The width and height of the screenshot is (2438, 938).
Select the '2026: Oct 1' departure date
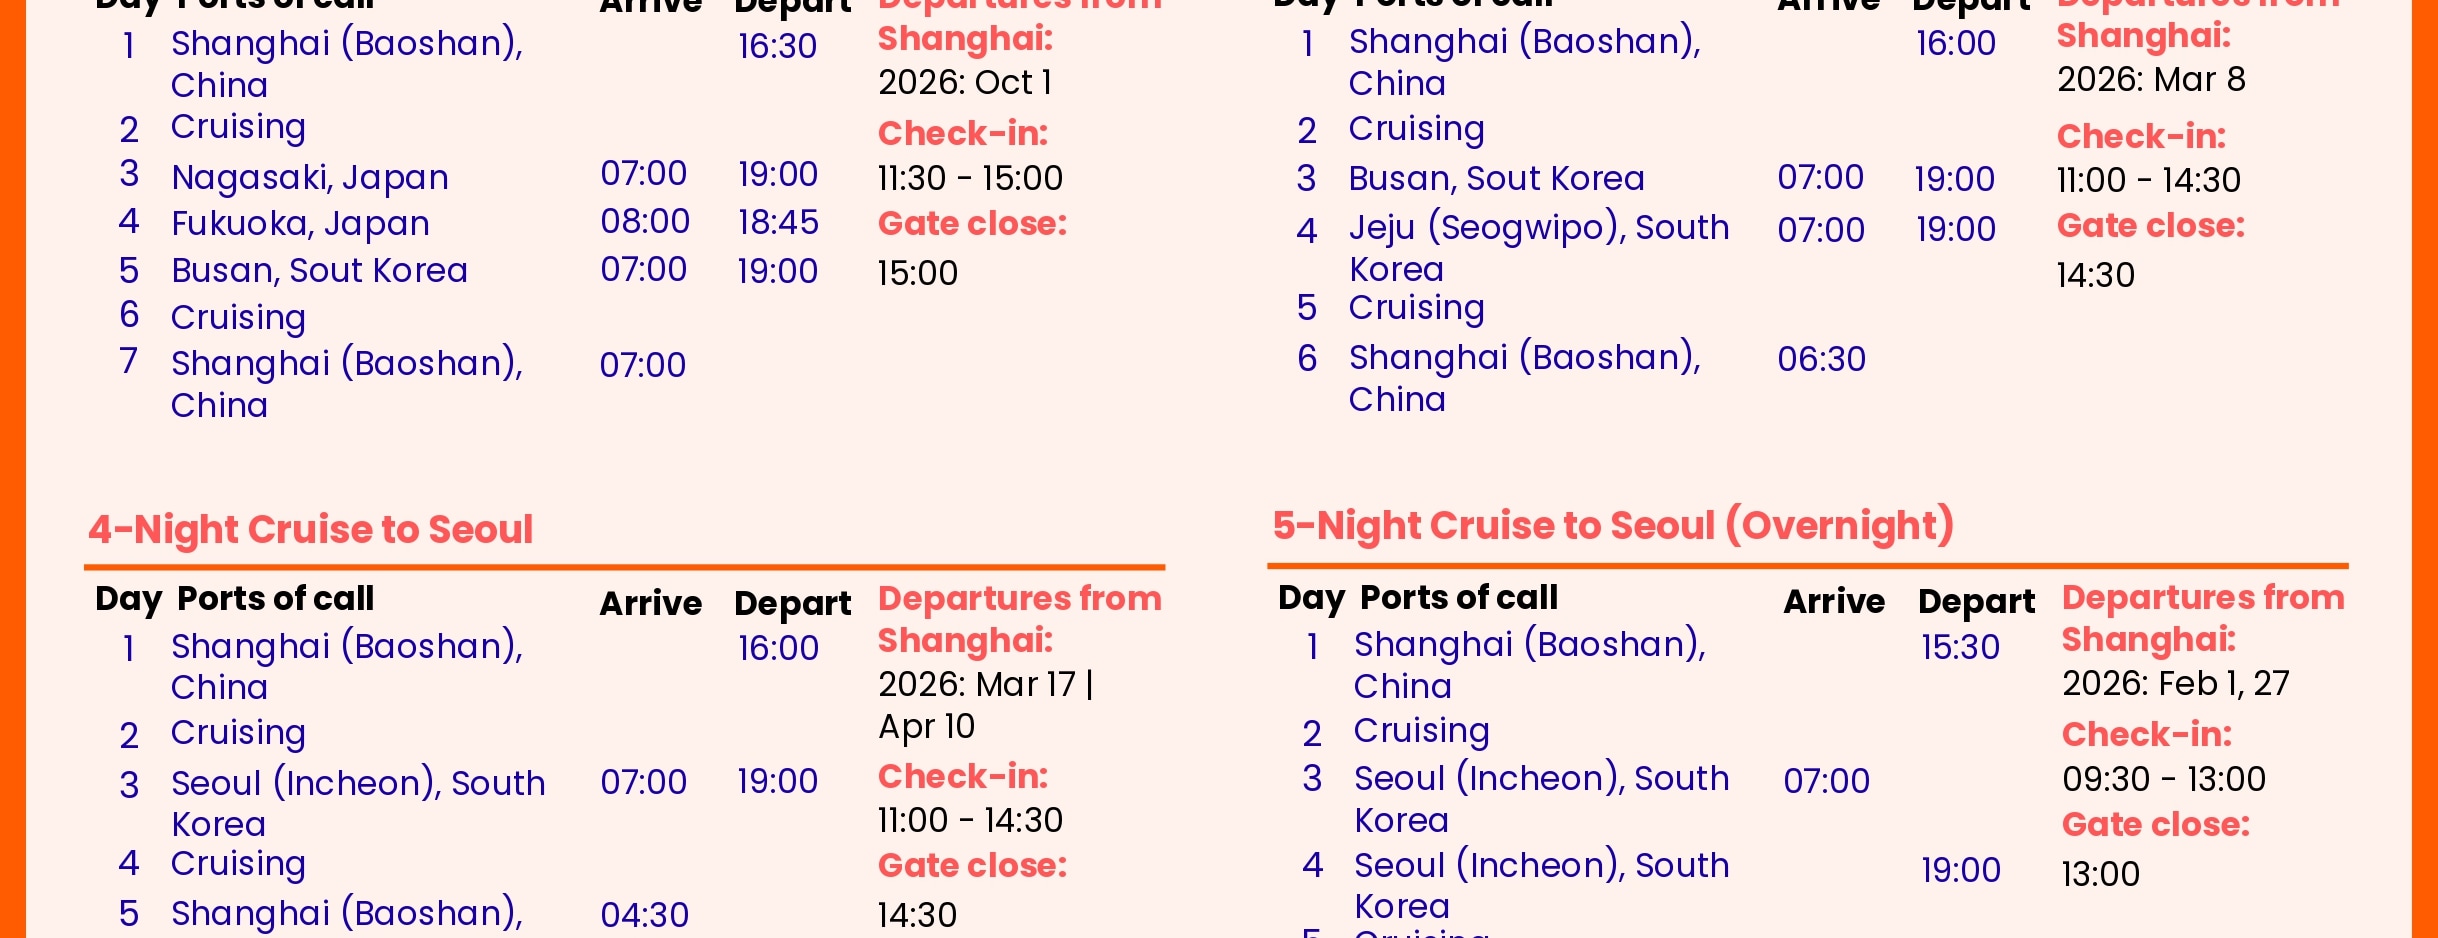tap(964, 82)
